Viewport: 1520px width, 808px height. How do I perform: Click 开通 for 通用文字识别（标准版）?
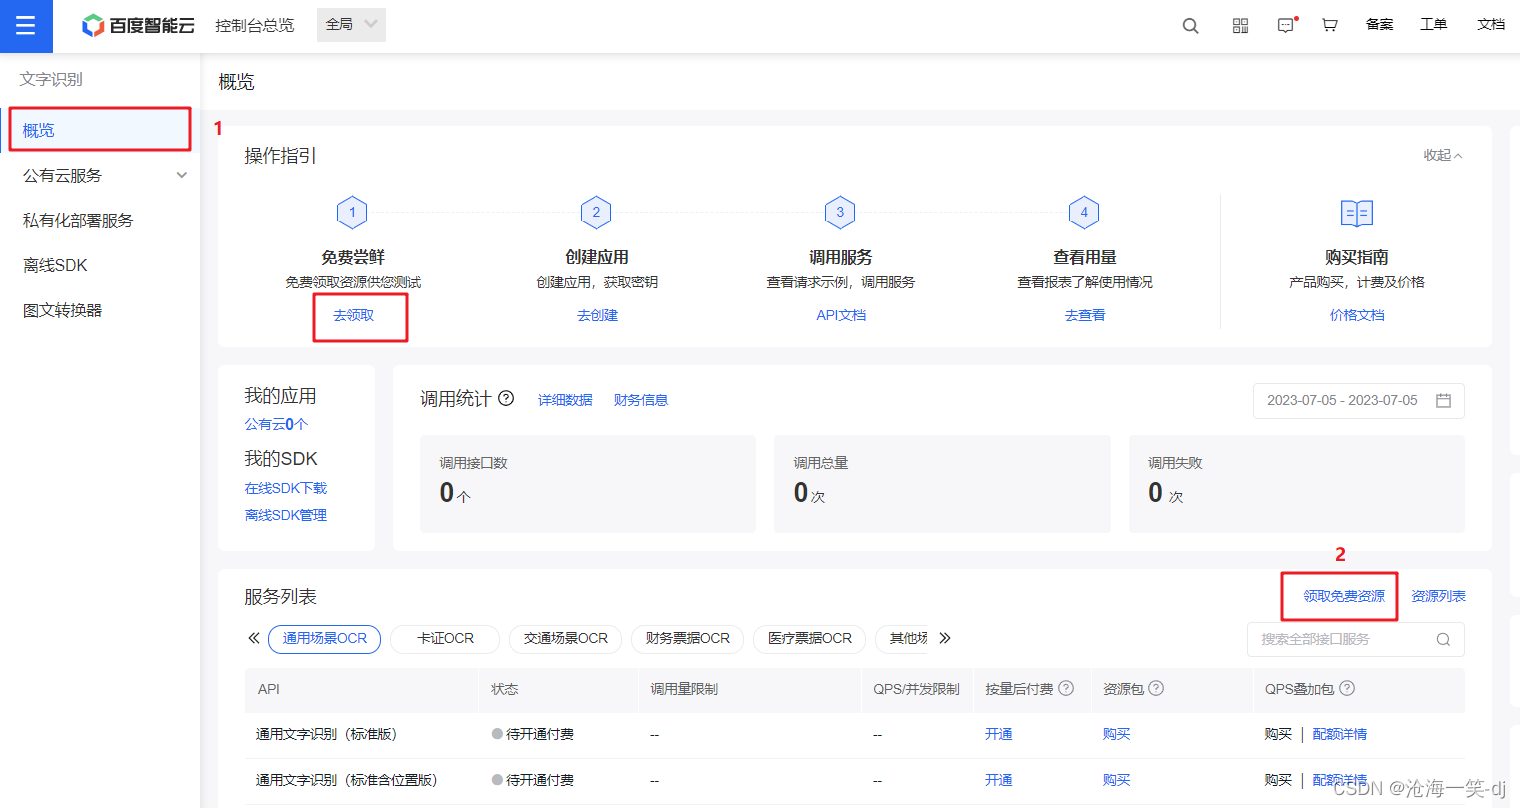pyautogui.click(x=999, y=734)
